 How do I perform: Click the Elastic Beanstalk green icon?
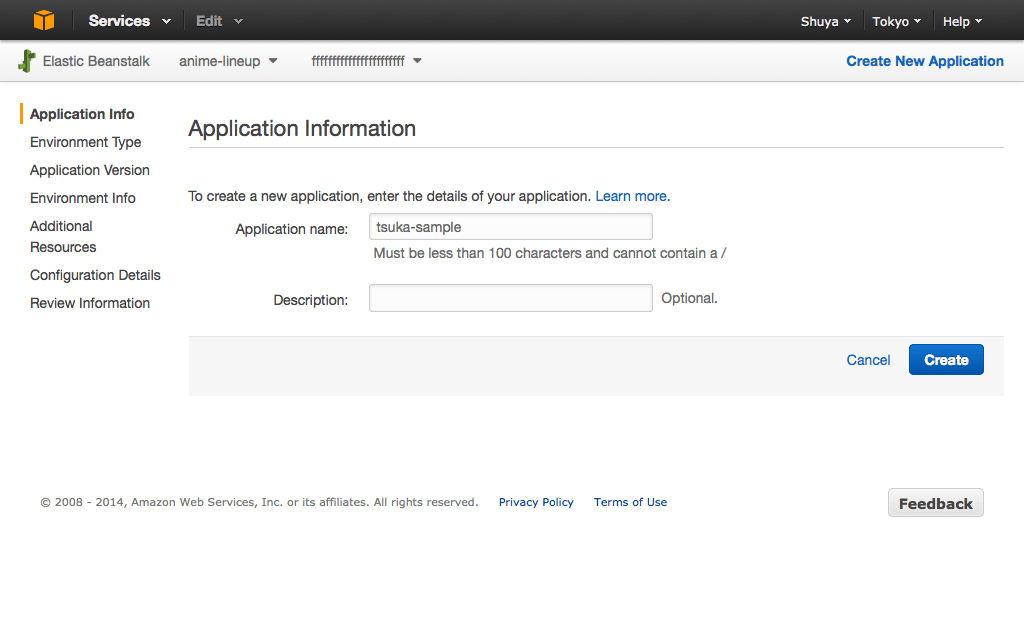[27, 61]
